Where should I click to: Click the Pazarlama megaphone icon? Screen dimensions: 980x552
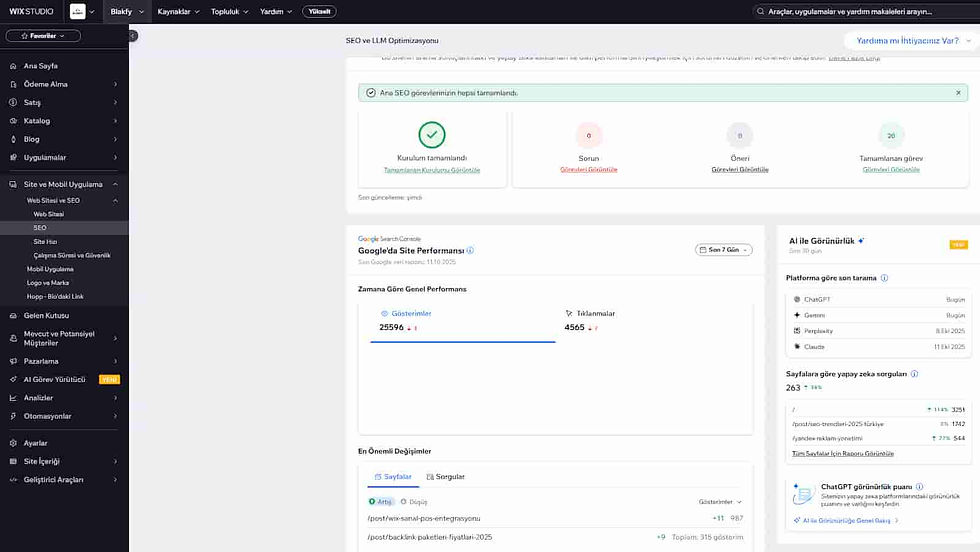13,361
